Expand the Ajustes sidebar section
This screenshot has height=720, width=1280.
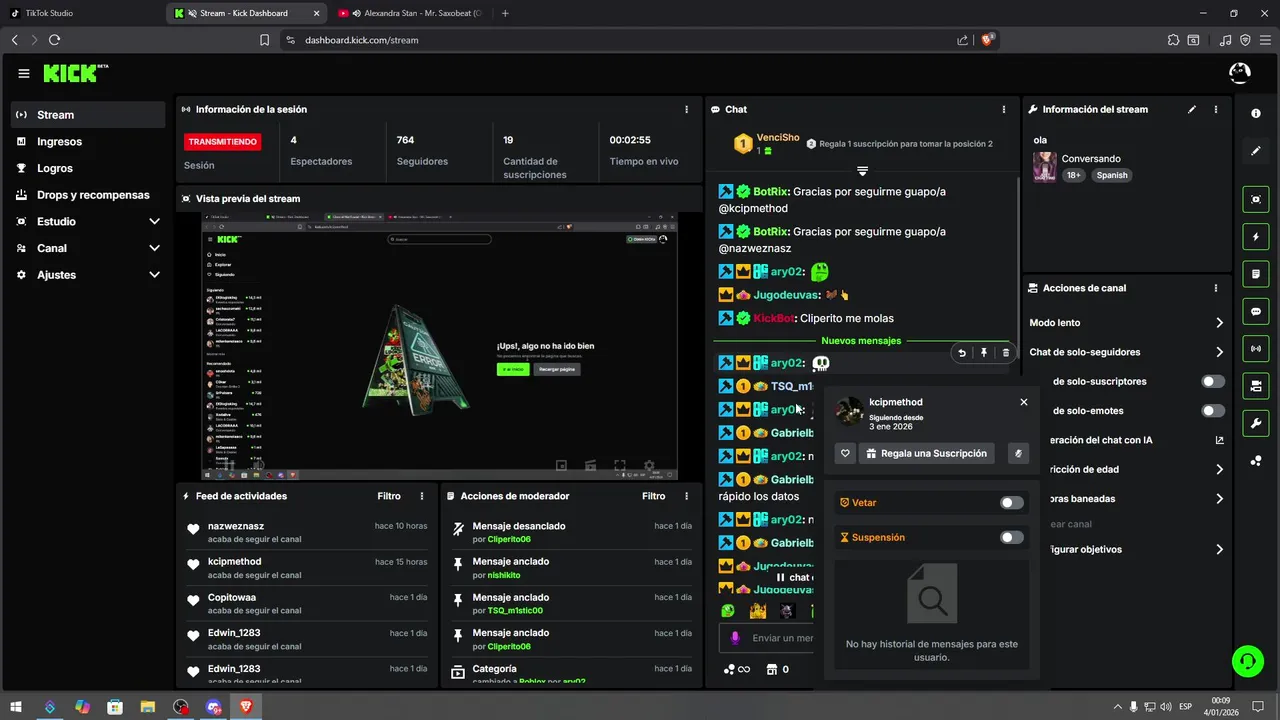tap(154, 275)
